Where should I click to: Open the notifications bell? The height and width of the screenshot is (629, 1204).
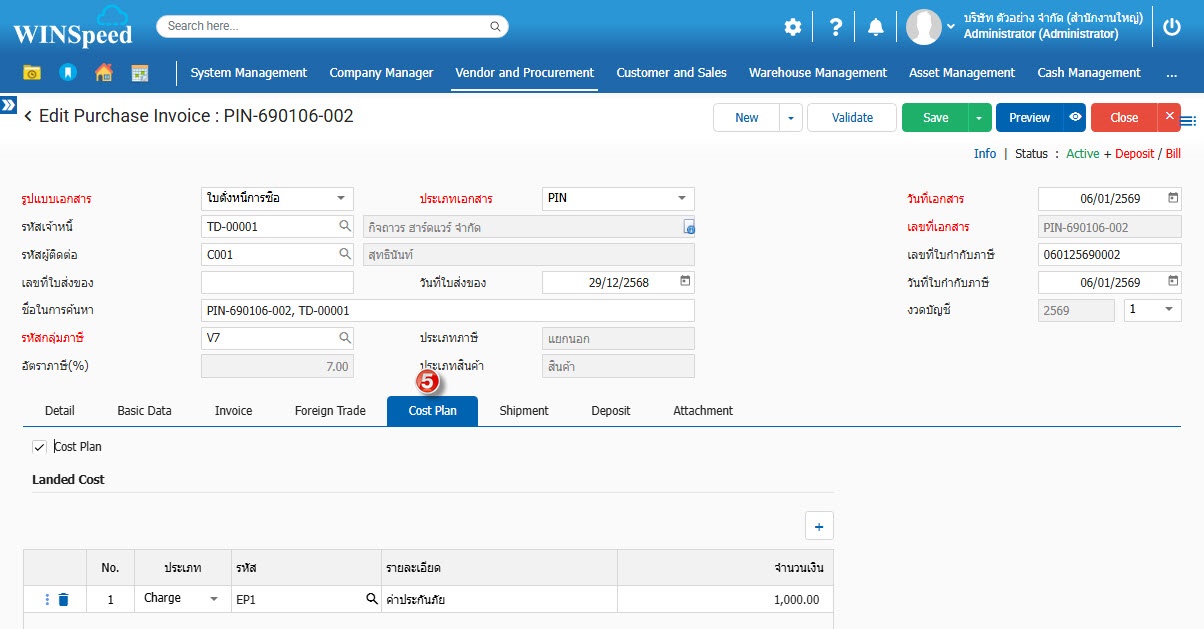[876, 27]
